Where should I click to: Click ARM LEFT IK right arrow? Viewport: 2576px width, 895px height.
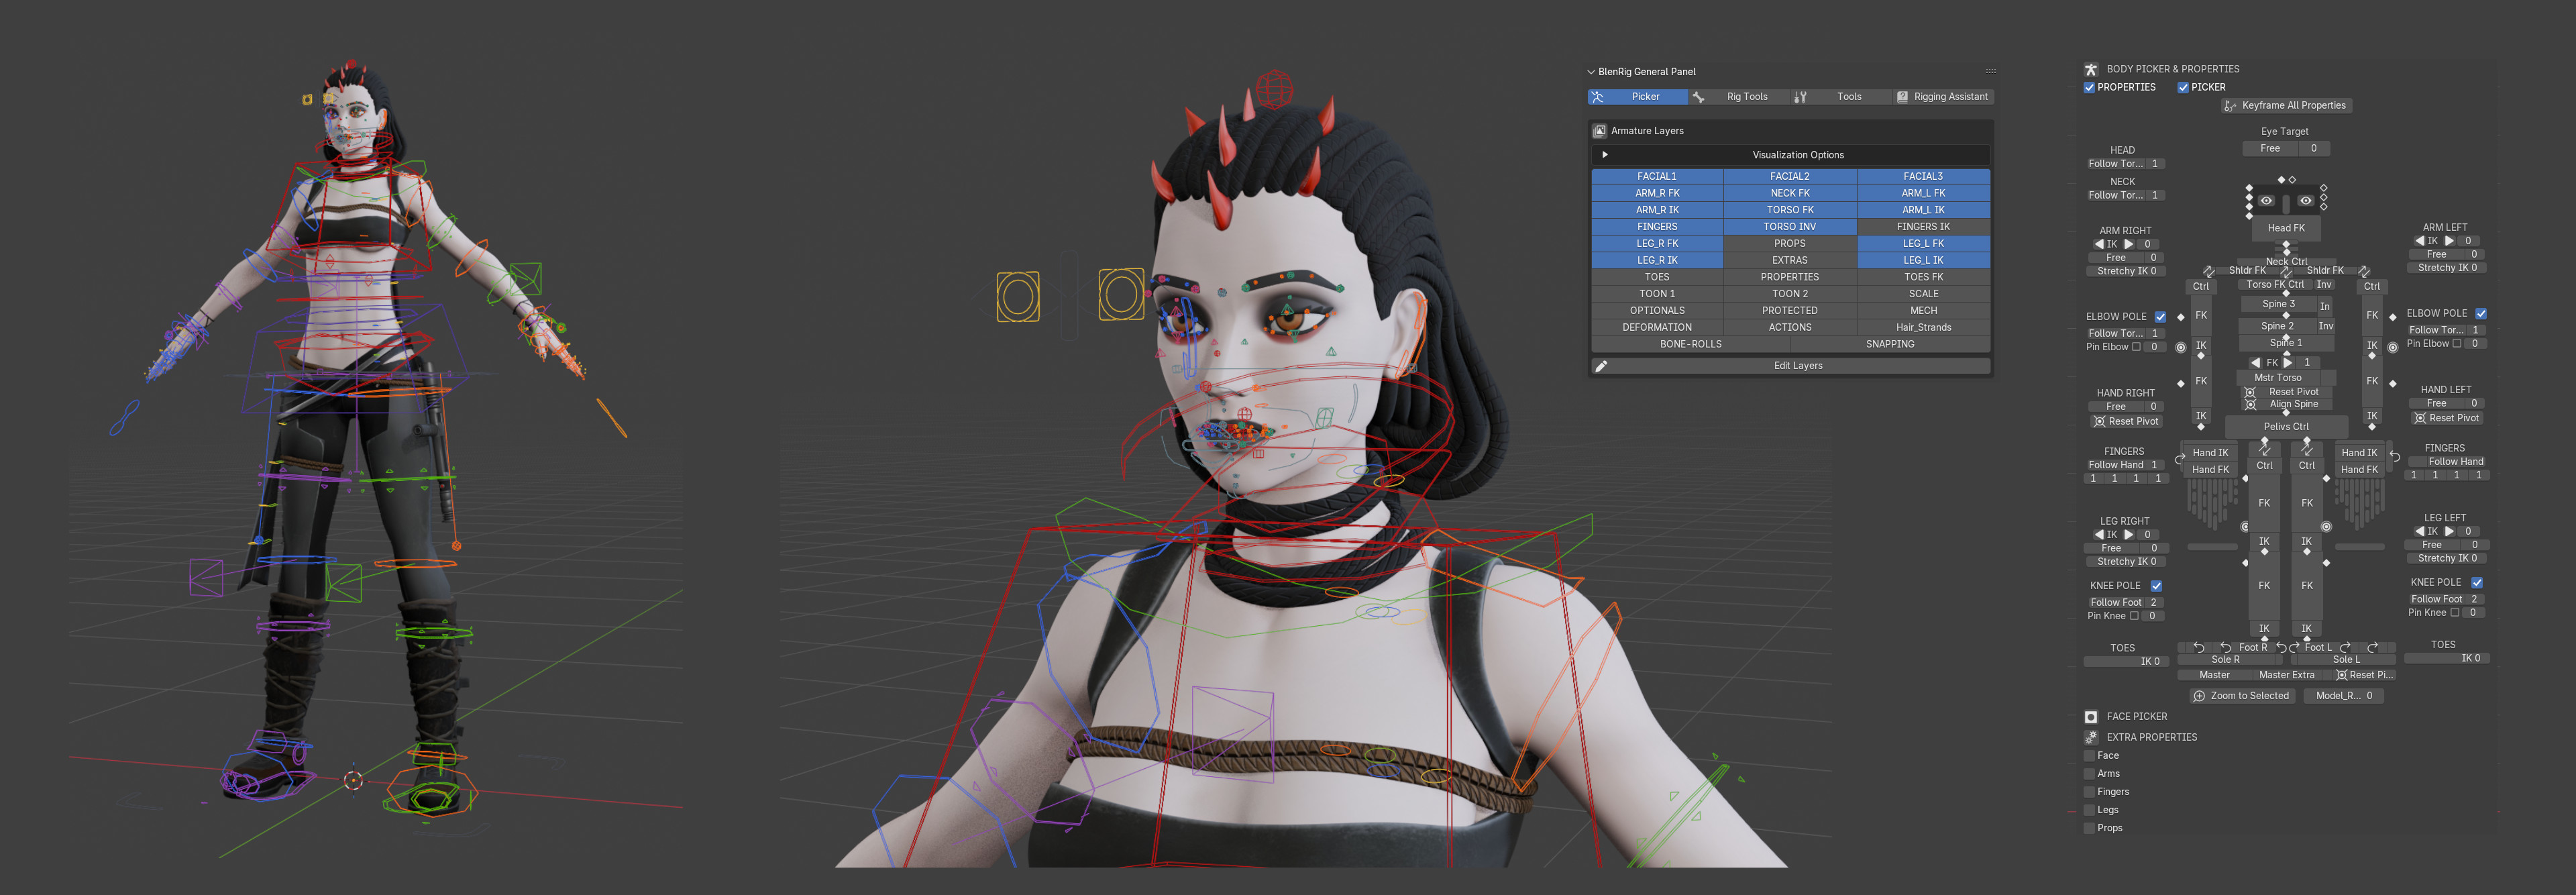click(x=2449, y=241)
